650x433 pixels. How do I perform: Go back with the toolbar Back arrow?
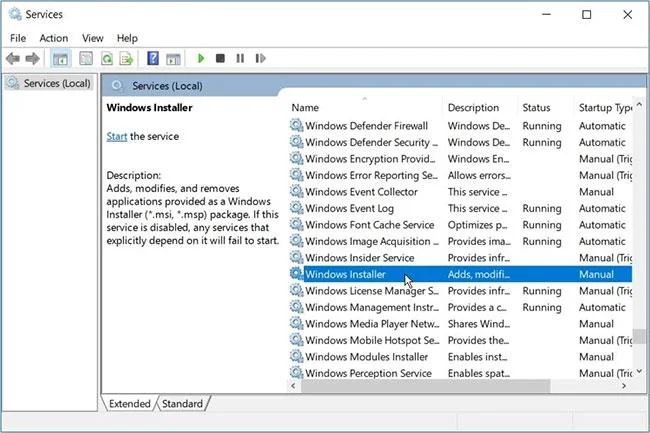tap(13, 58)
